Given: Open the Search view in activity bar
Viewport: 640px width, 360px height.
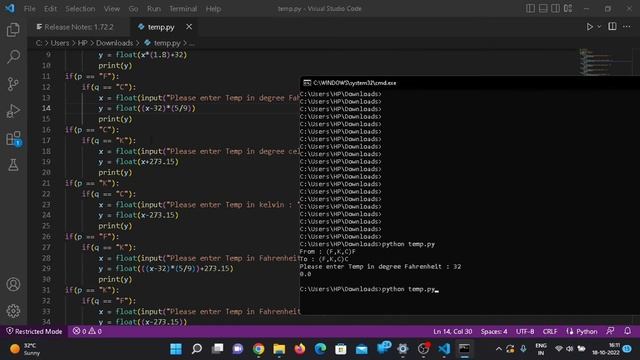Looking at the screenshot, I should coord(13,56).
